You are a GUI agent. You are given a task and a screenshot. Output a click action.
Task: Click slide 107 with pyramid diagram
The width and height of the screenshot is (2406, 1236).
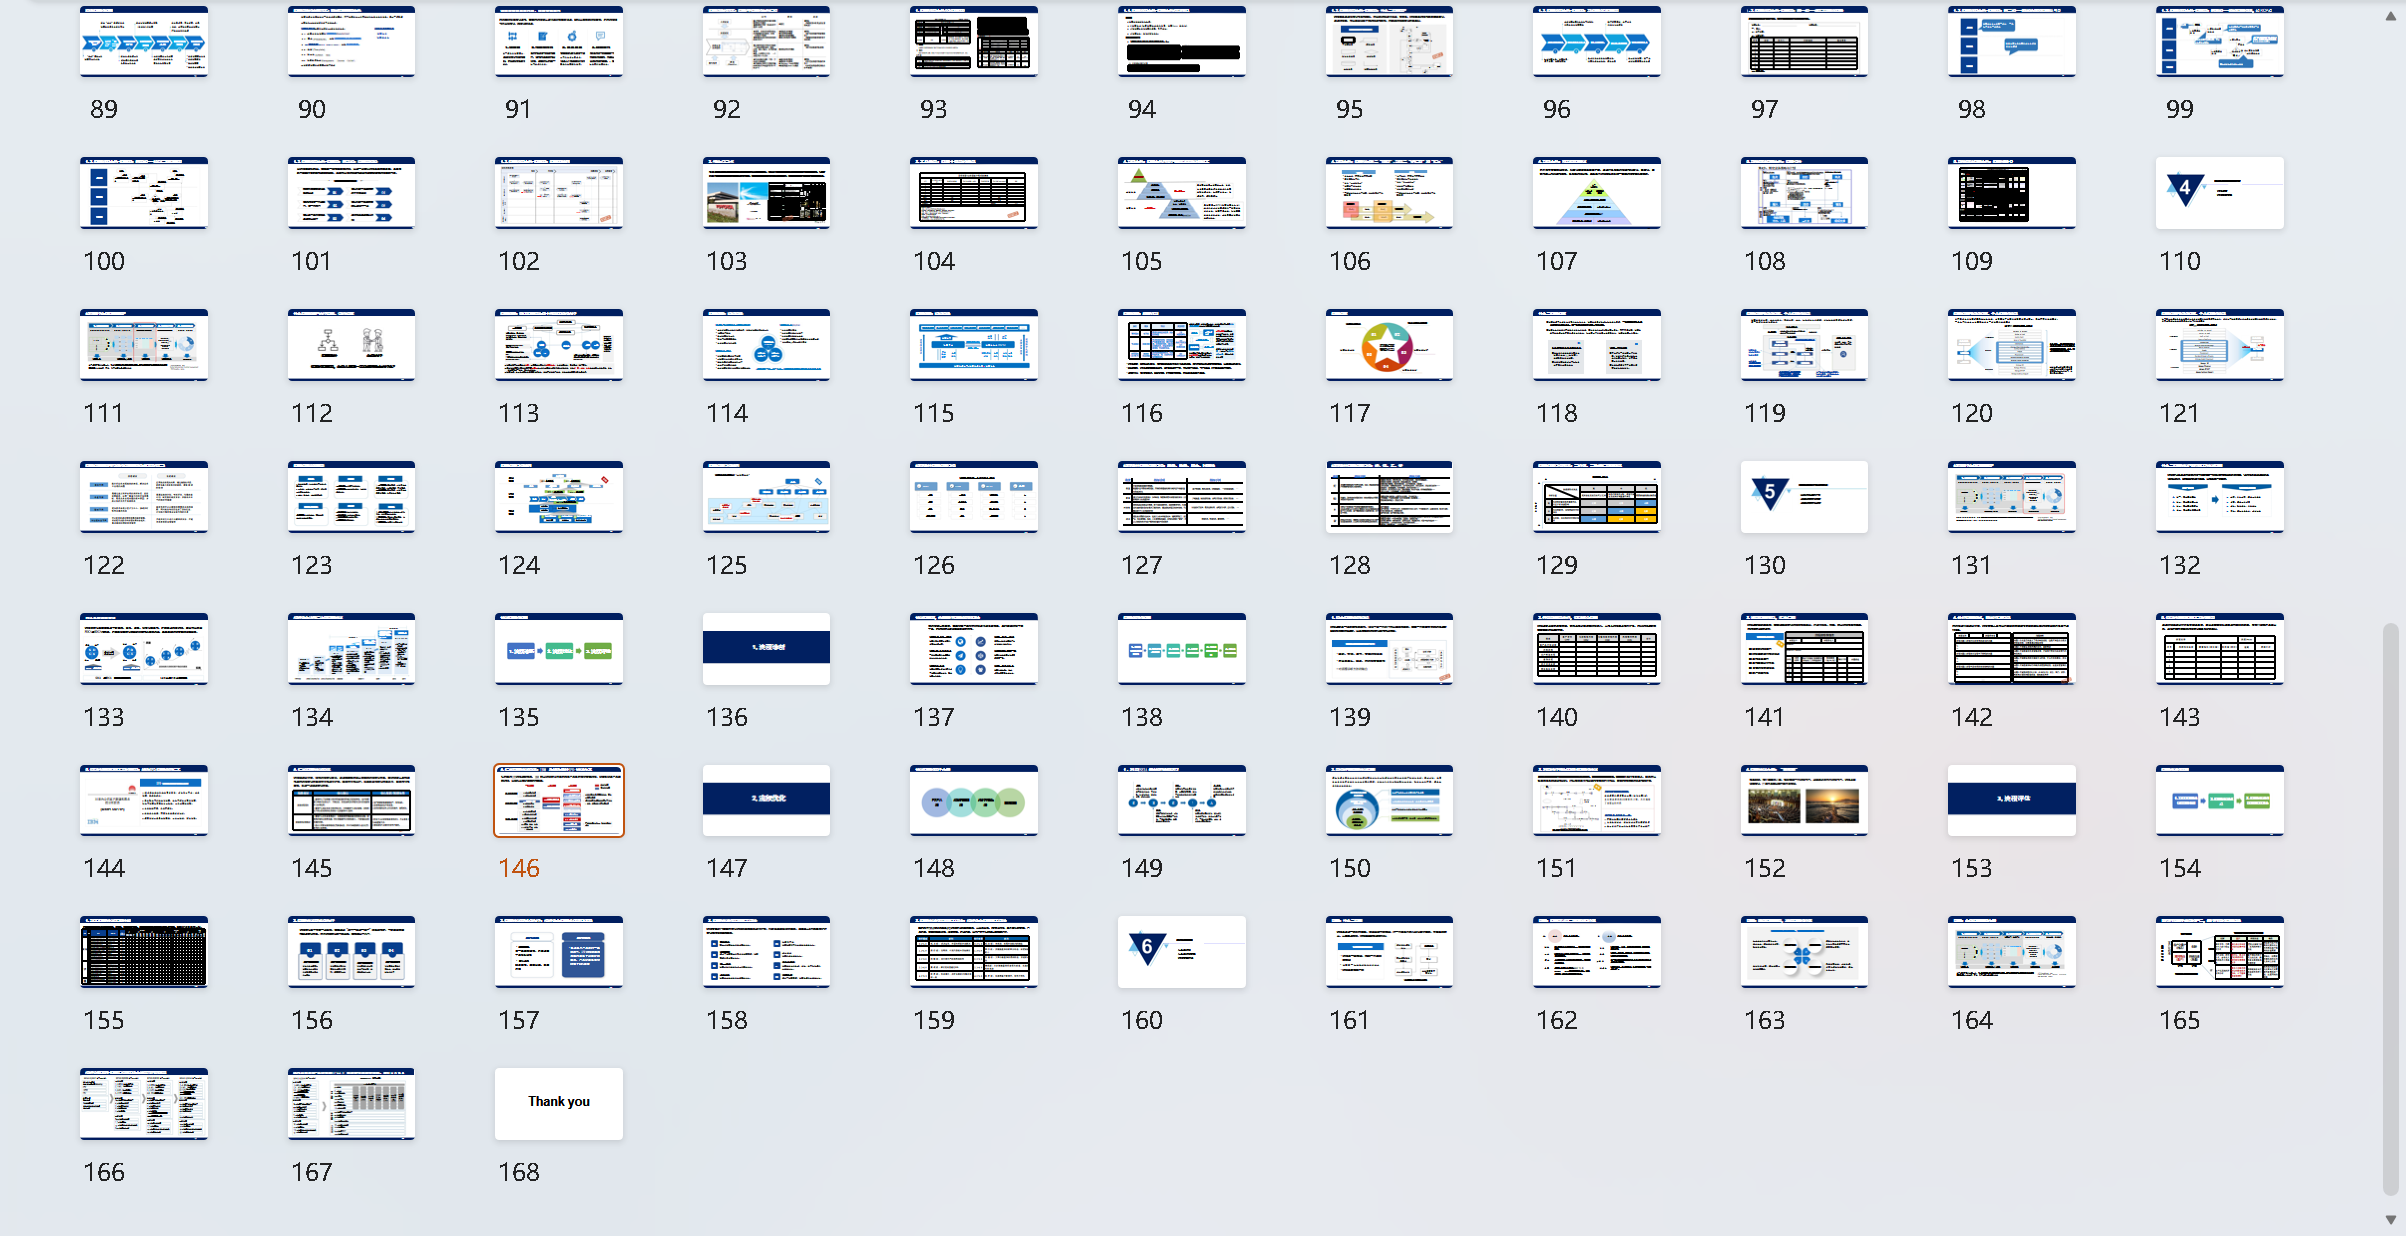pyautogui.click(x=1596, y=192)
